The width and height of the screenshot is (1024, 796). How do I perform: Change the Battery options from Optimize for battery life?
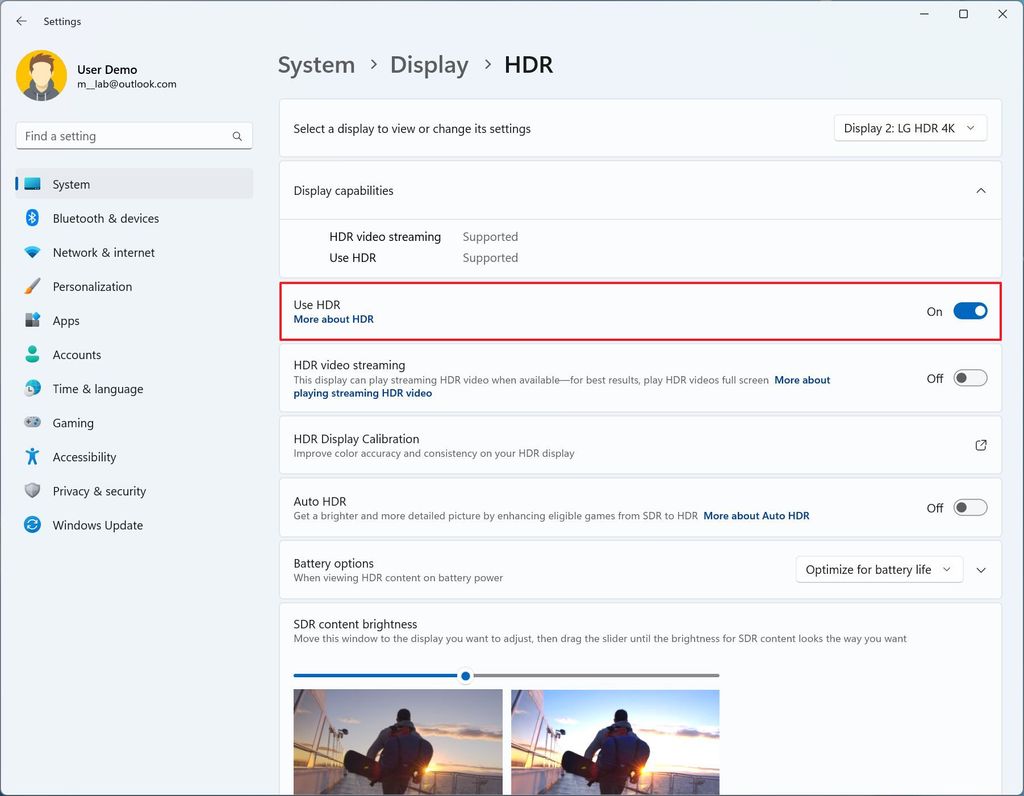click(x=878, y=568)
